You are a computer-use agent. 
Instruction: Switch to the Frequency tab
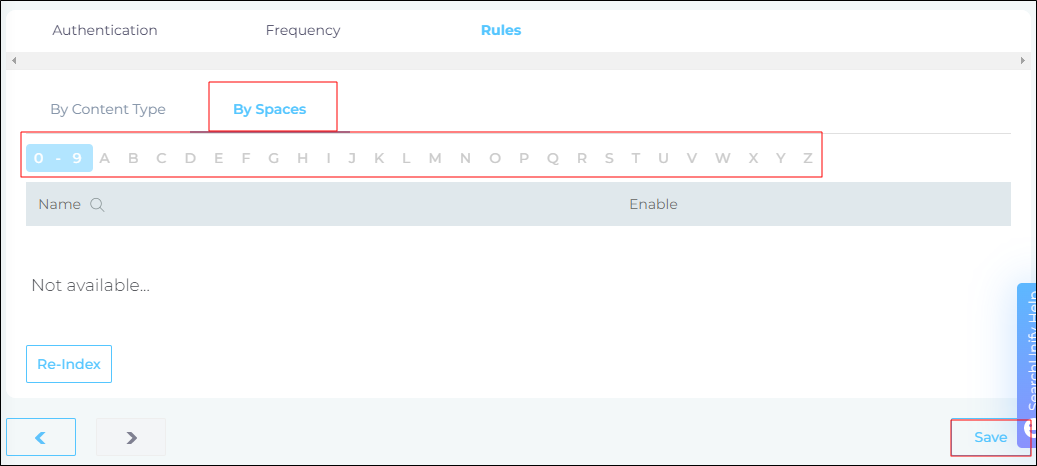click(303, 30)
